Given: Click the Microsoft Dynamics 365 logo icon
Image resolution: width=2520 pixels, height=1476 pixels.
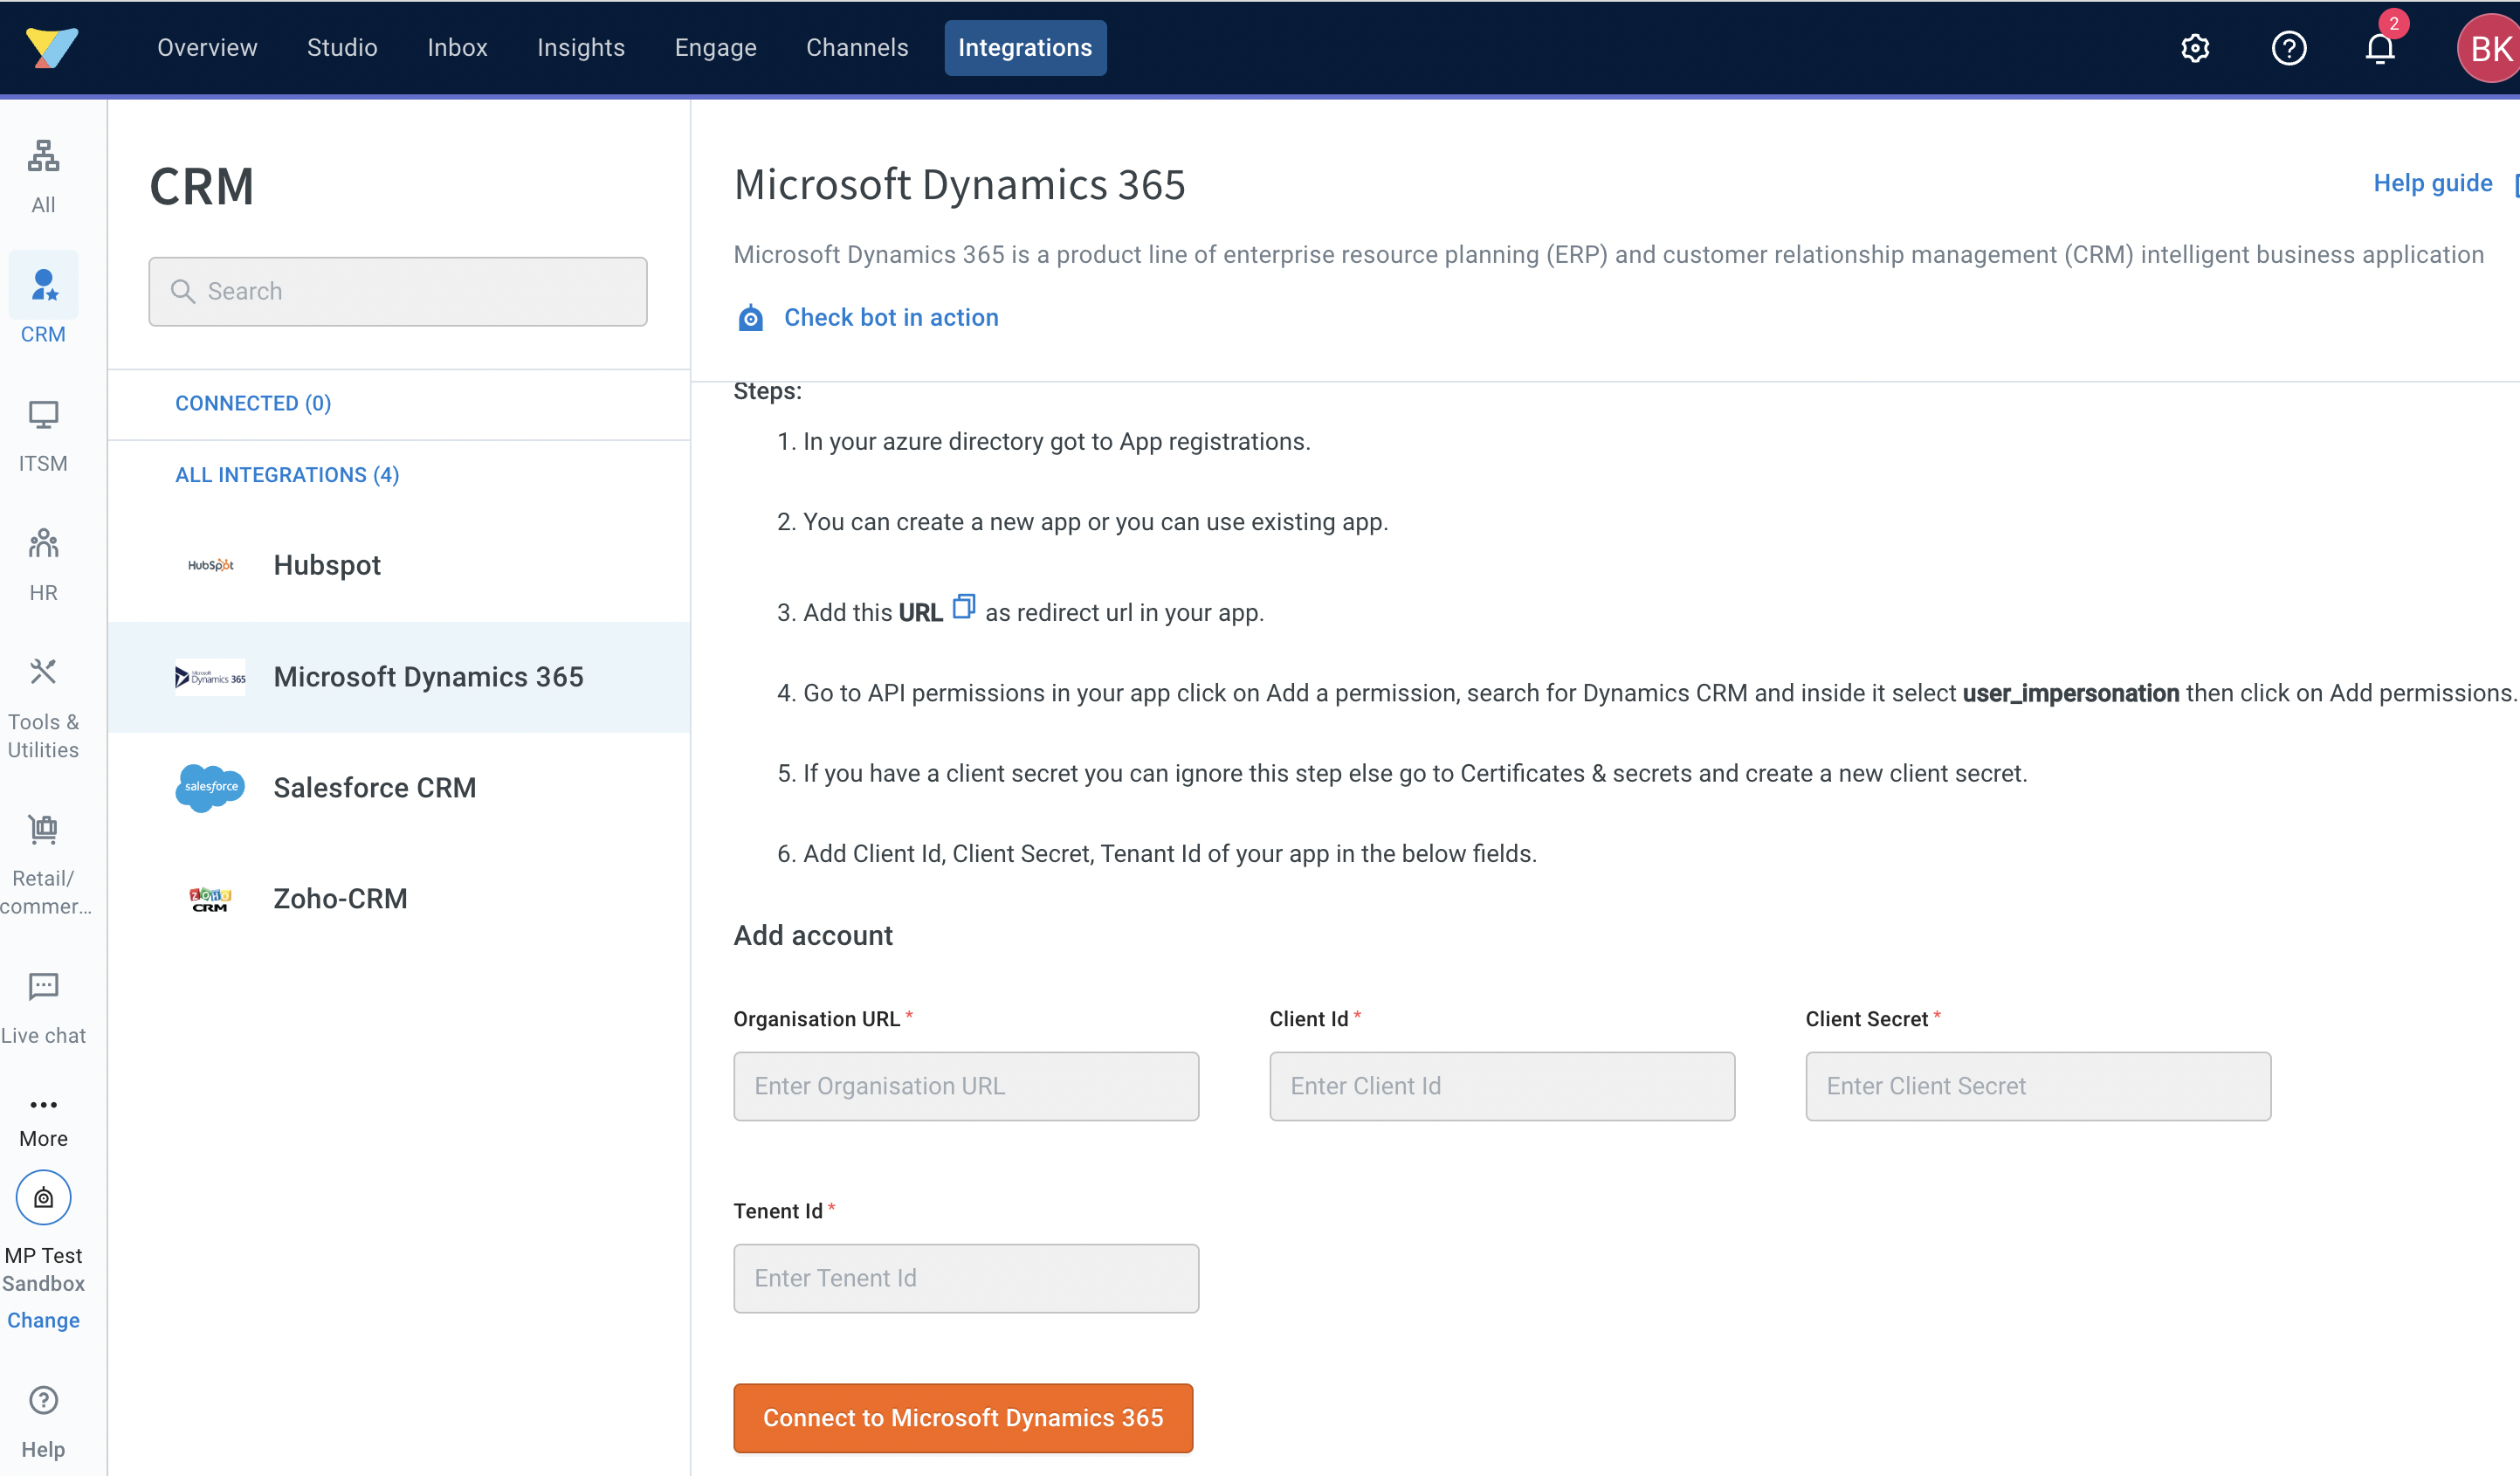Looking at the screenshot, I should [x=210, y=677].
